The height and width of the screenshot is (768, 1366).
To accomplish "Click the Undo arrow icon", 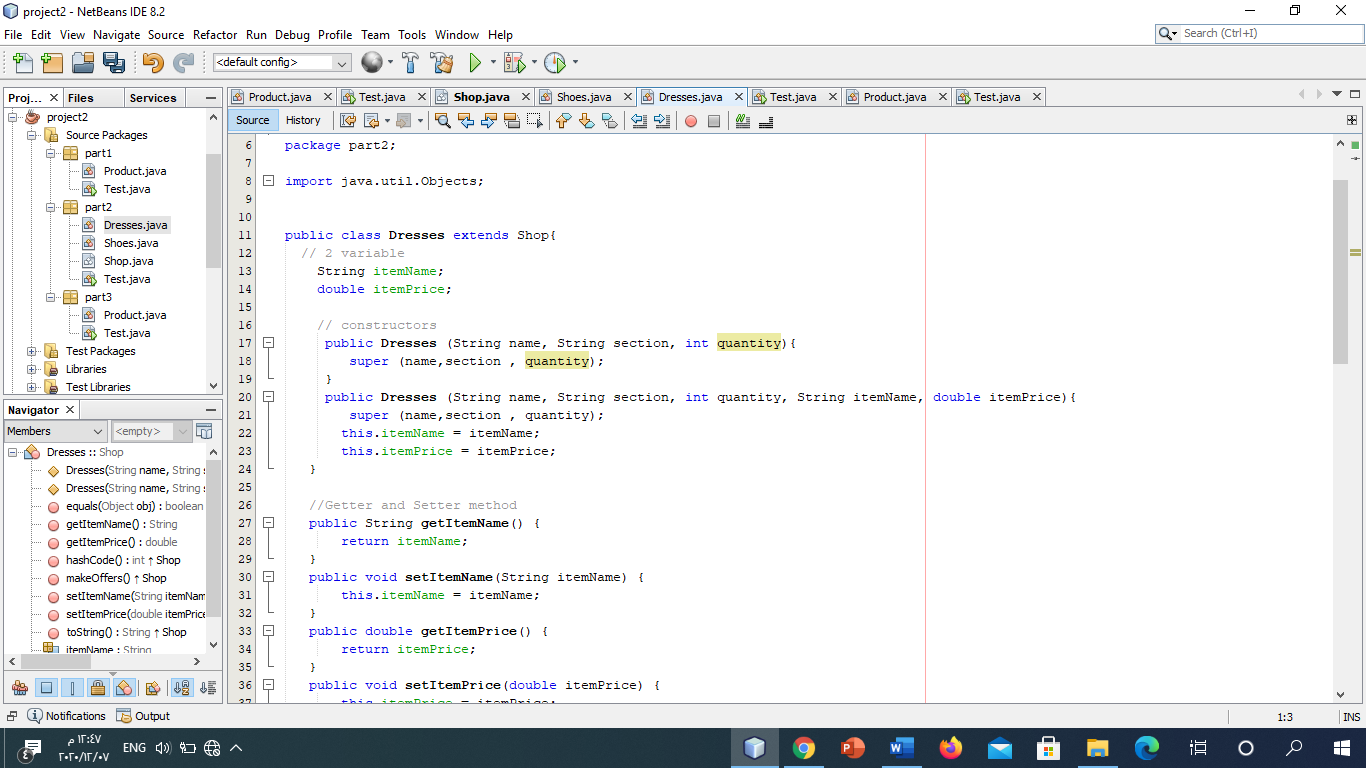I will pos(153,63).
